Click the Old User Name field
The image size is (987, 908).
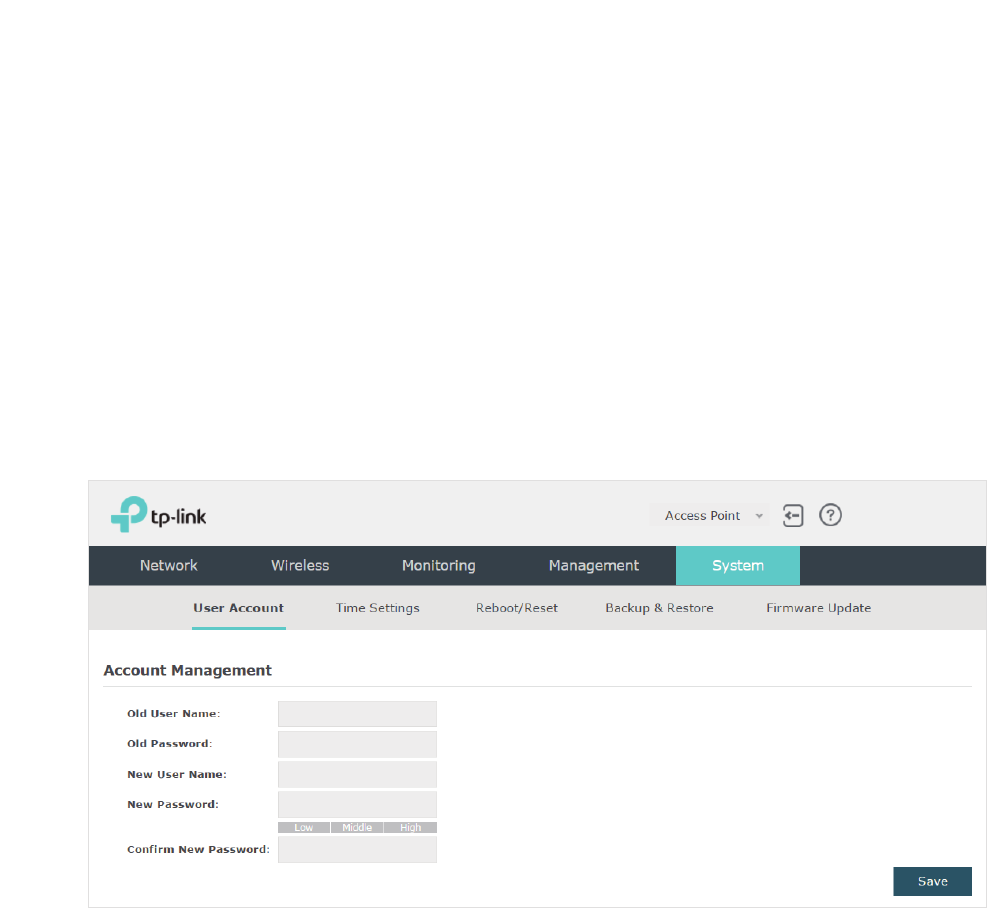click(x=358, y=714)
